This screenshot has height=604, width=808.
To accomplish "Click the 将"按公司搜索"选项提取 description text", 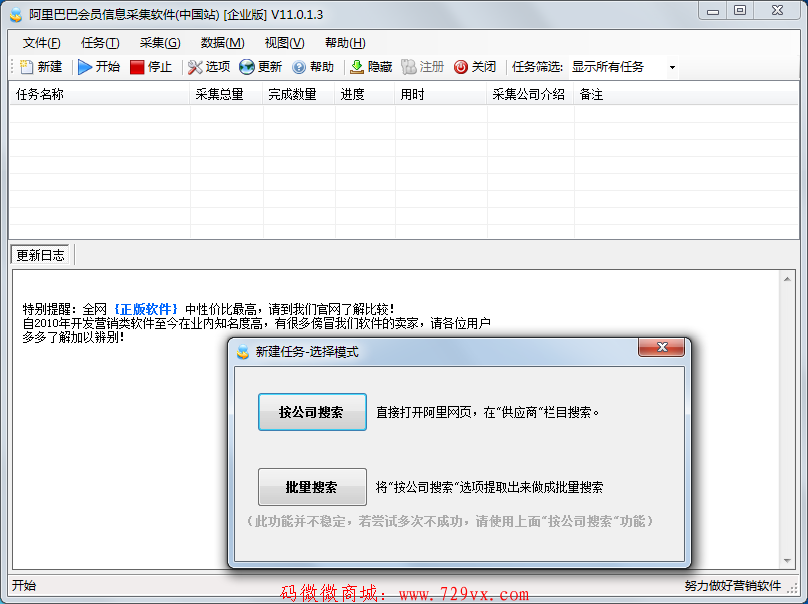I will click(x=489, y=487).
